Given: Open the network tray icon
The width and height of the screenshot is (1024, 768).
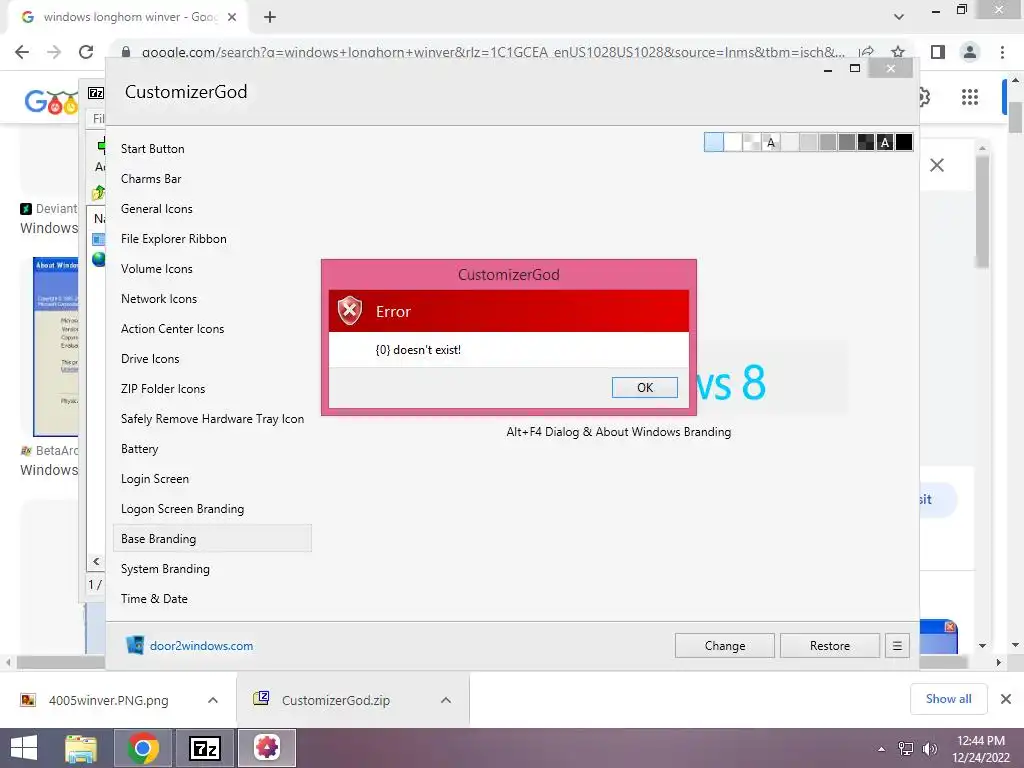Looking at the screenshot, I should (x=906, y=749).
